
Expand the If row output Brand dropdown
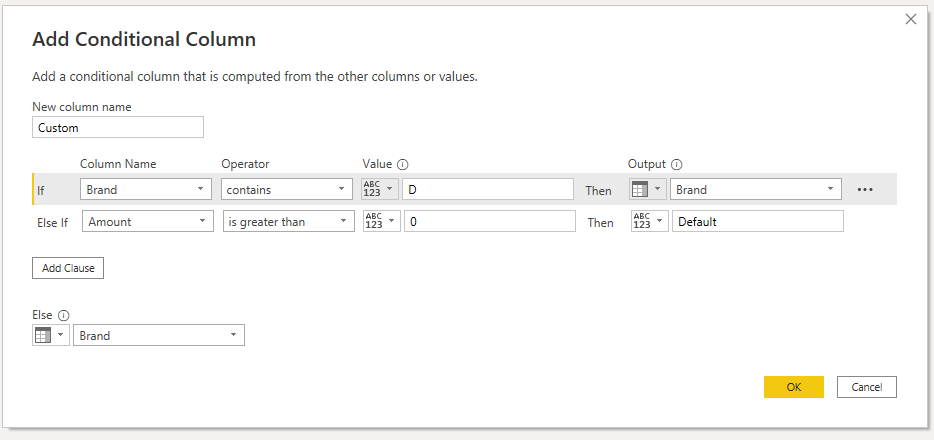click(x=756, y=189)
